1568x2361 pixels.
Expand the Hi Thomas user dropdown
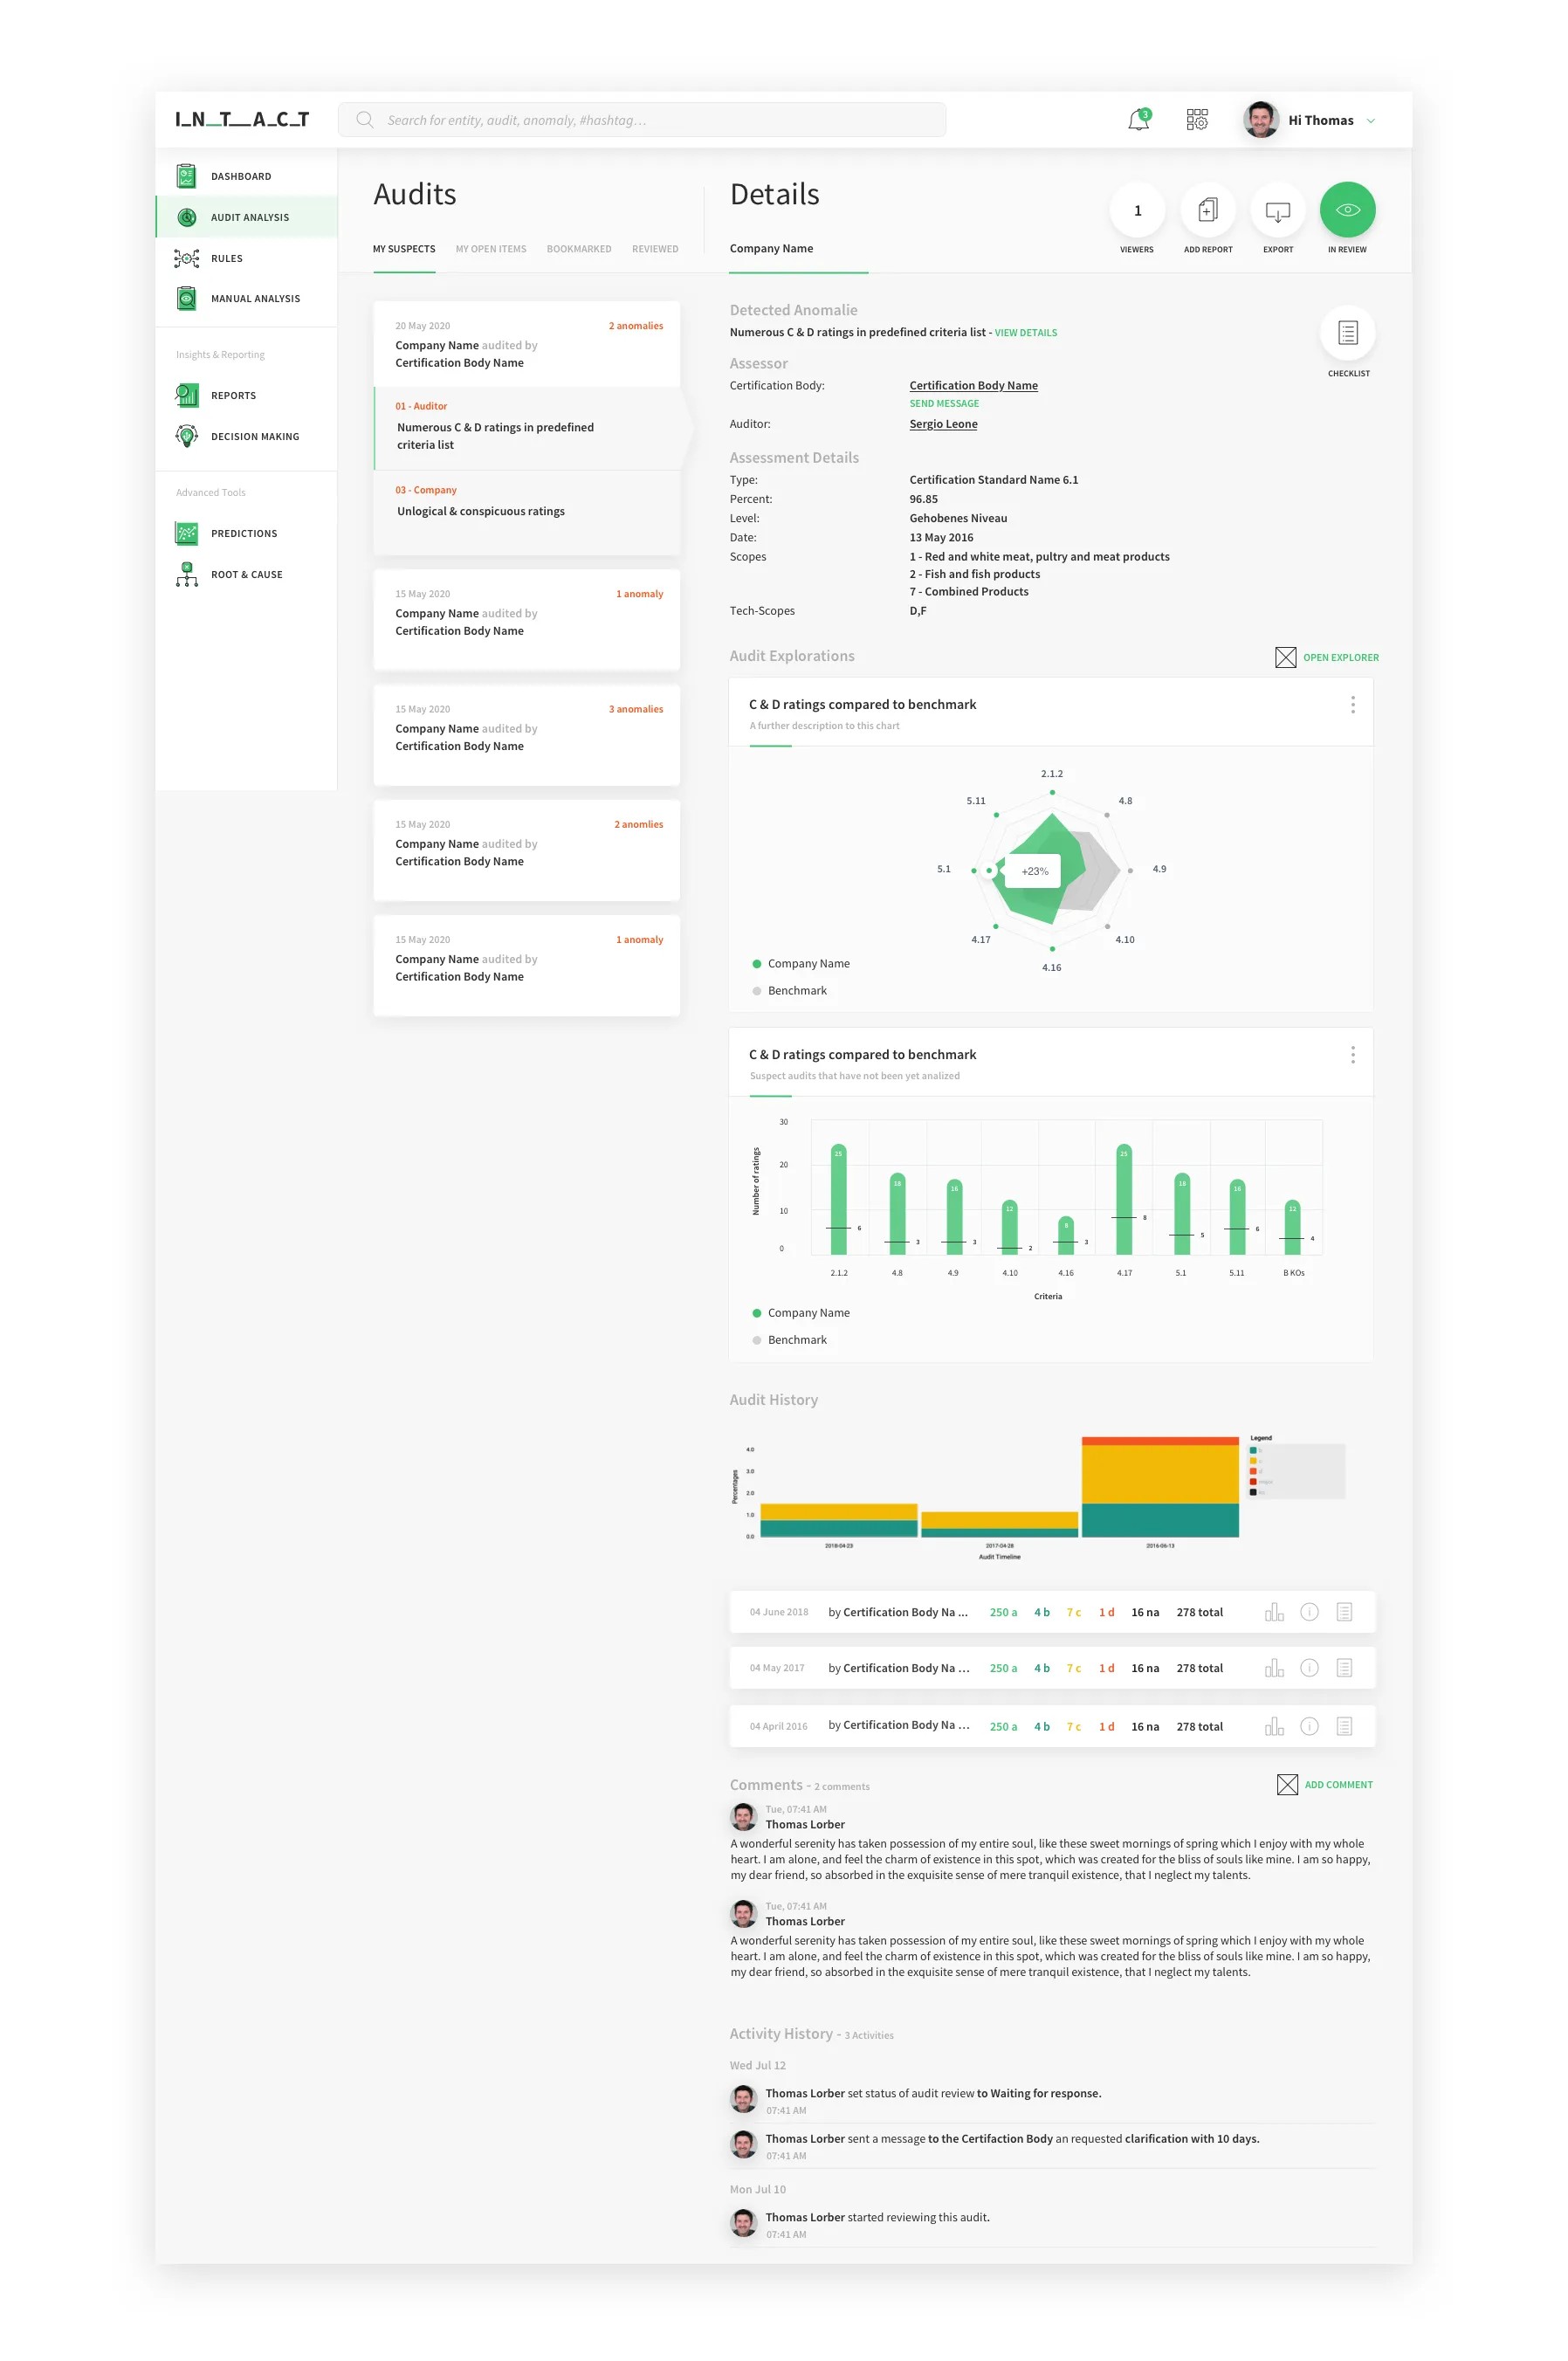point(1370,121)
